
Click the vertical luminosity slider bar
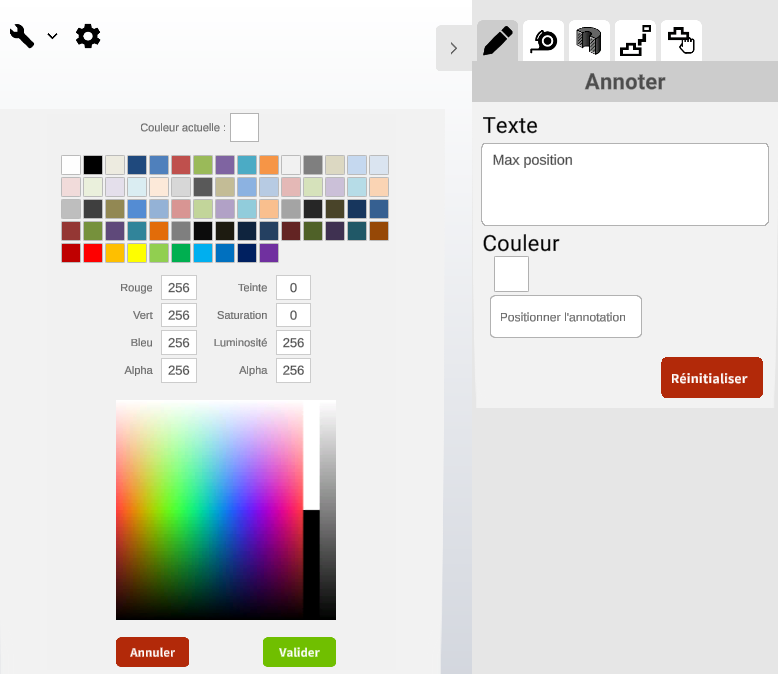[327, 508]
